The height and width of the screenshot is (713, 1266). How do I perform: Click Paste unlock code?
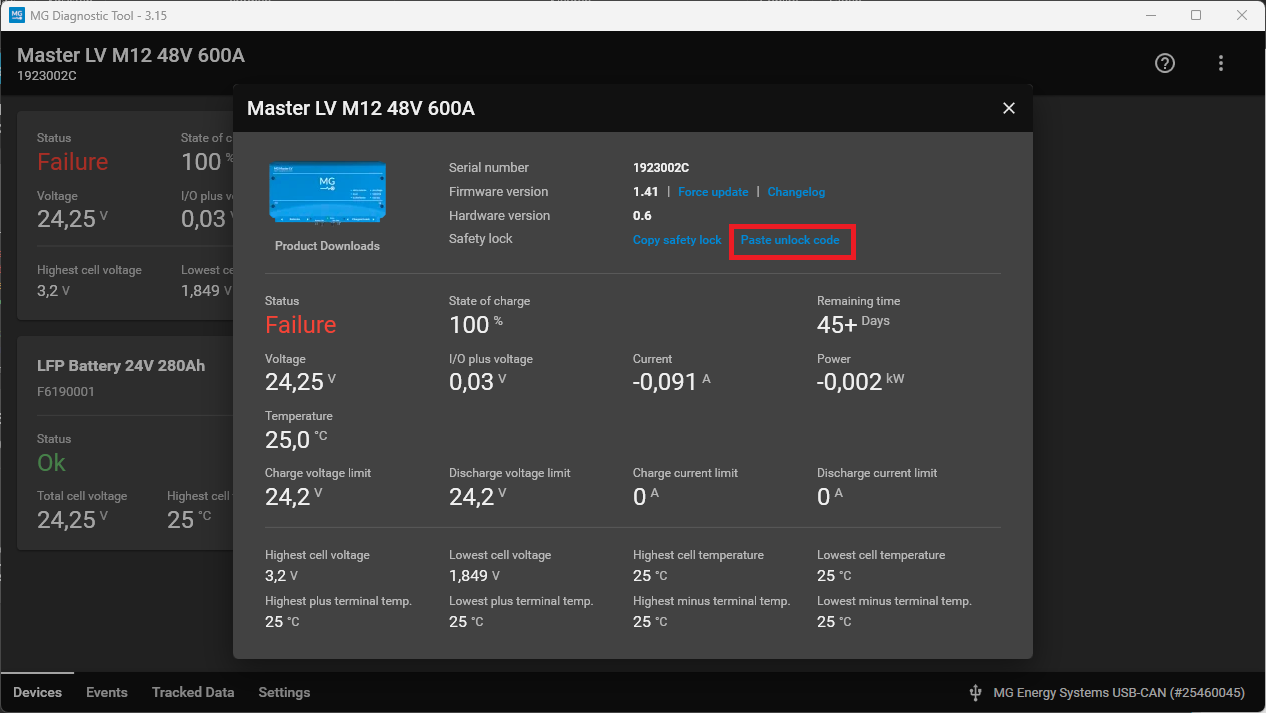[790, 240]
